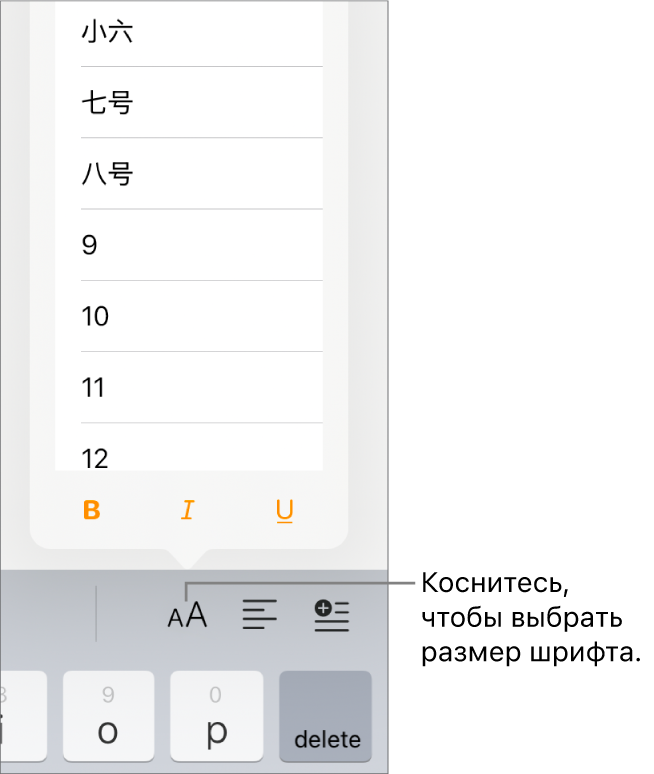The image size is (654, 774).
Task: Toggle Italic formatting
Action: coord(188,510)
